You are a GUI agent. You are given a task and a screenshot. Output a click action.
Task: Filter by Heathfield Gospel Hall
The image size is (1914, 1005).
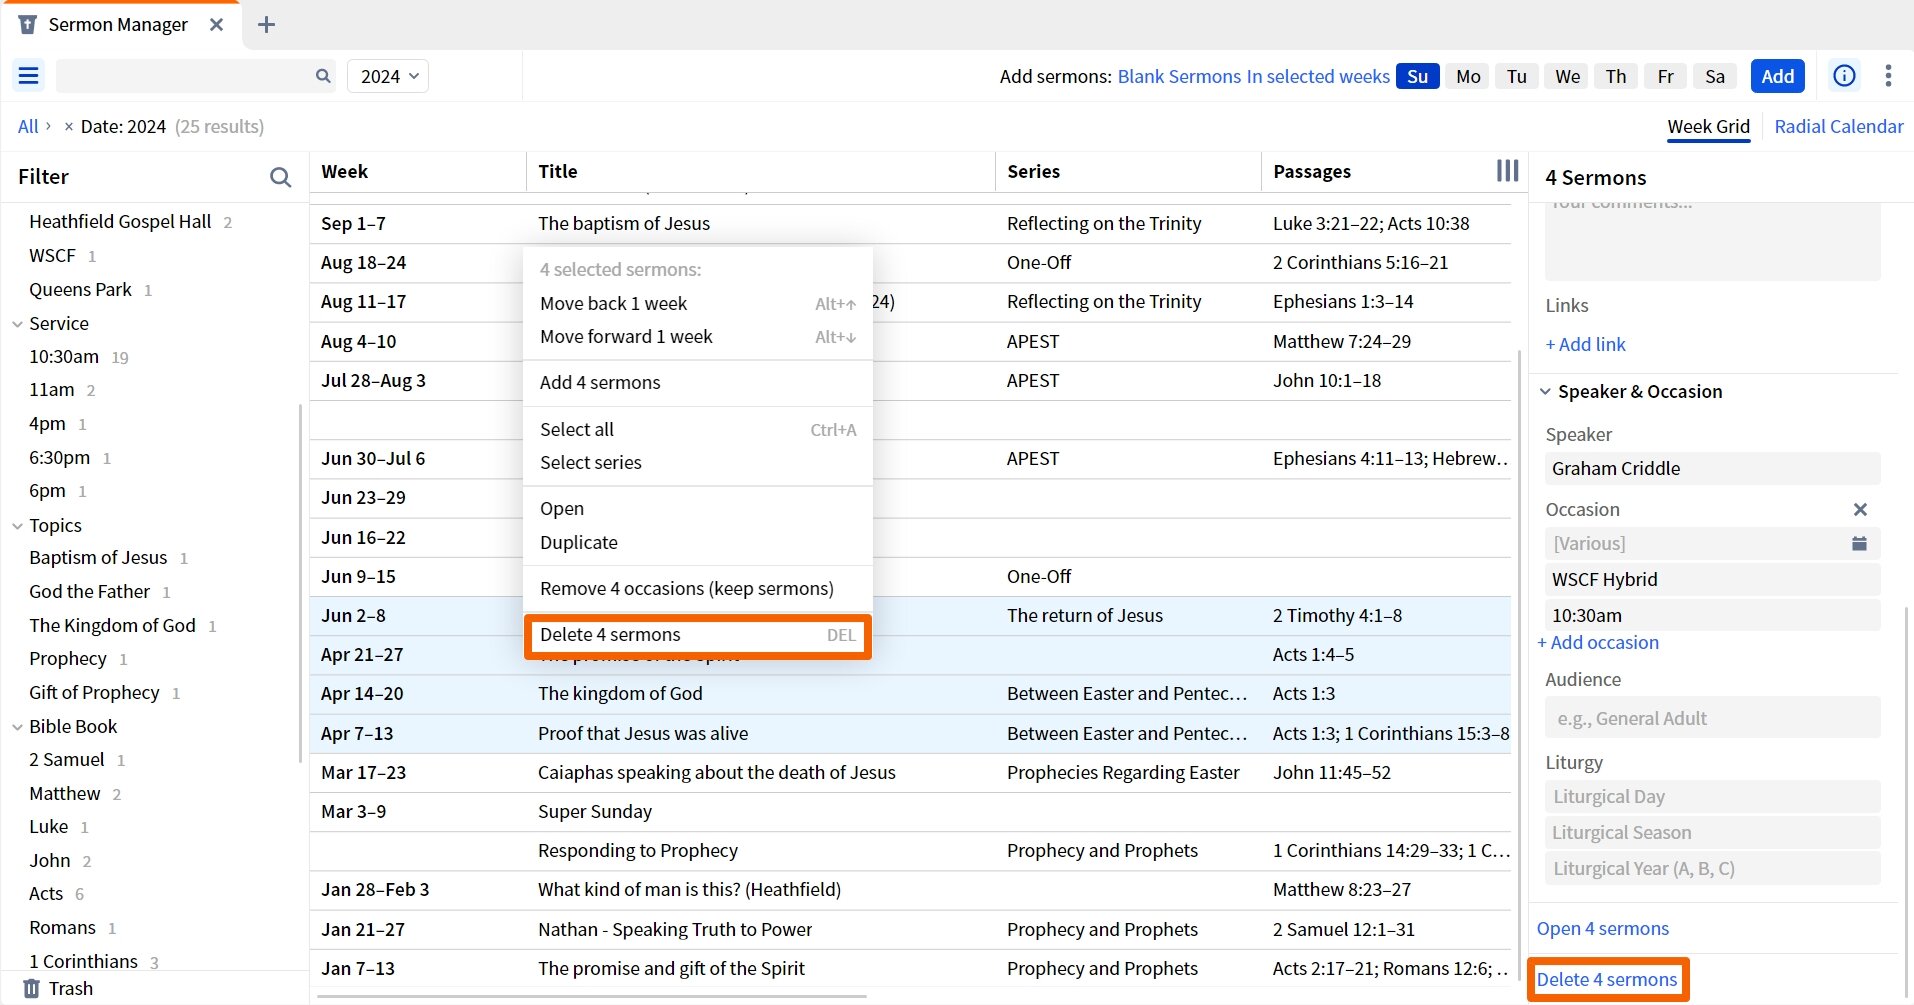tap(120, 222)
